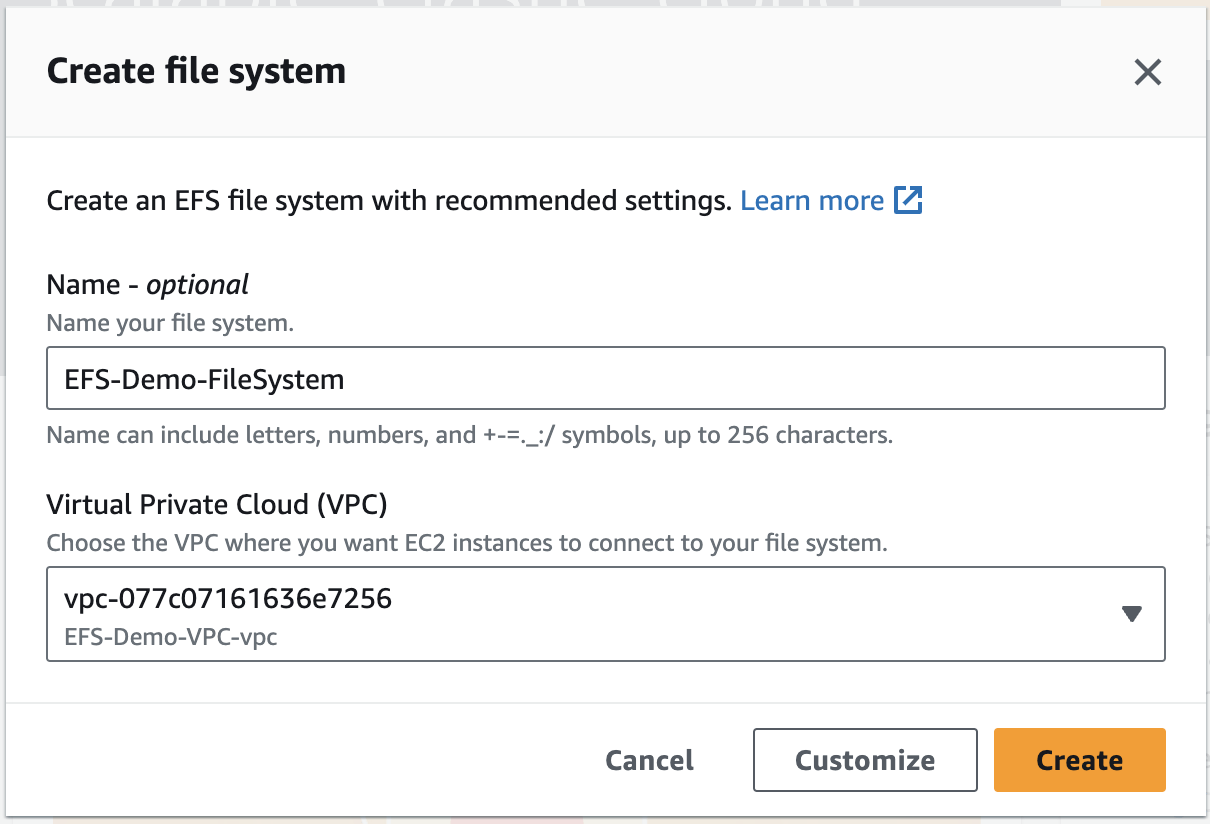Click the "up to 256 characters" constraint text
Screen dimensions: 1210x824
click(x=777, y=435)
